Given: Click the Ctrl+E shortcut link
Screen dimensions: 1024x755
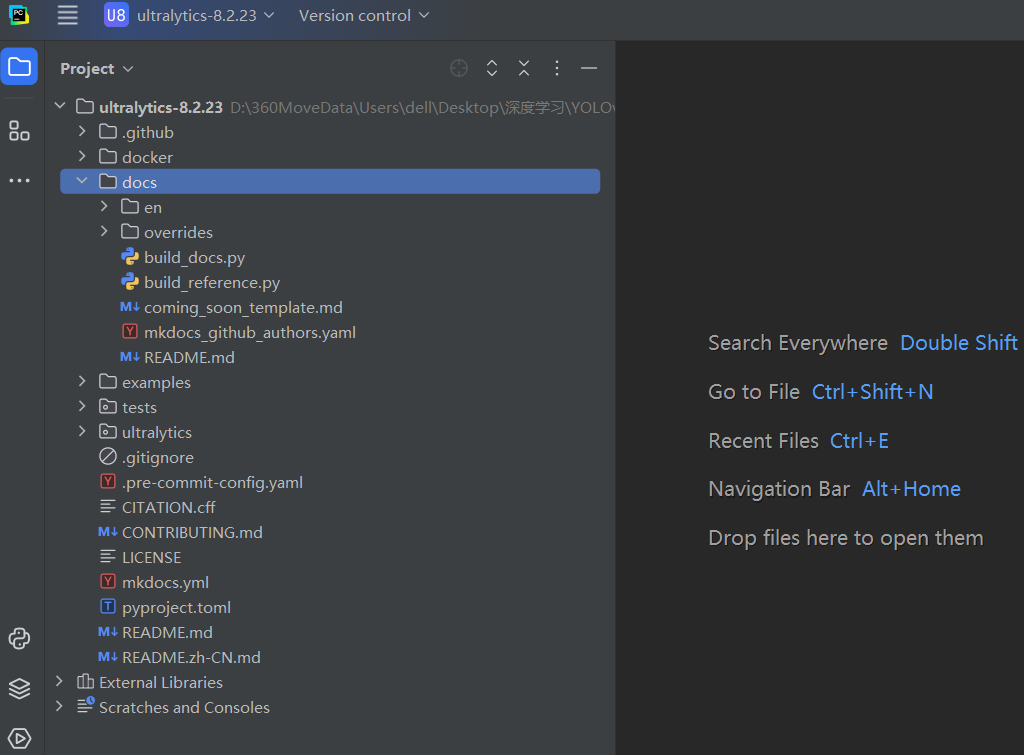Looking at the screenshot, I should 859,441.
